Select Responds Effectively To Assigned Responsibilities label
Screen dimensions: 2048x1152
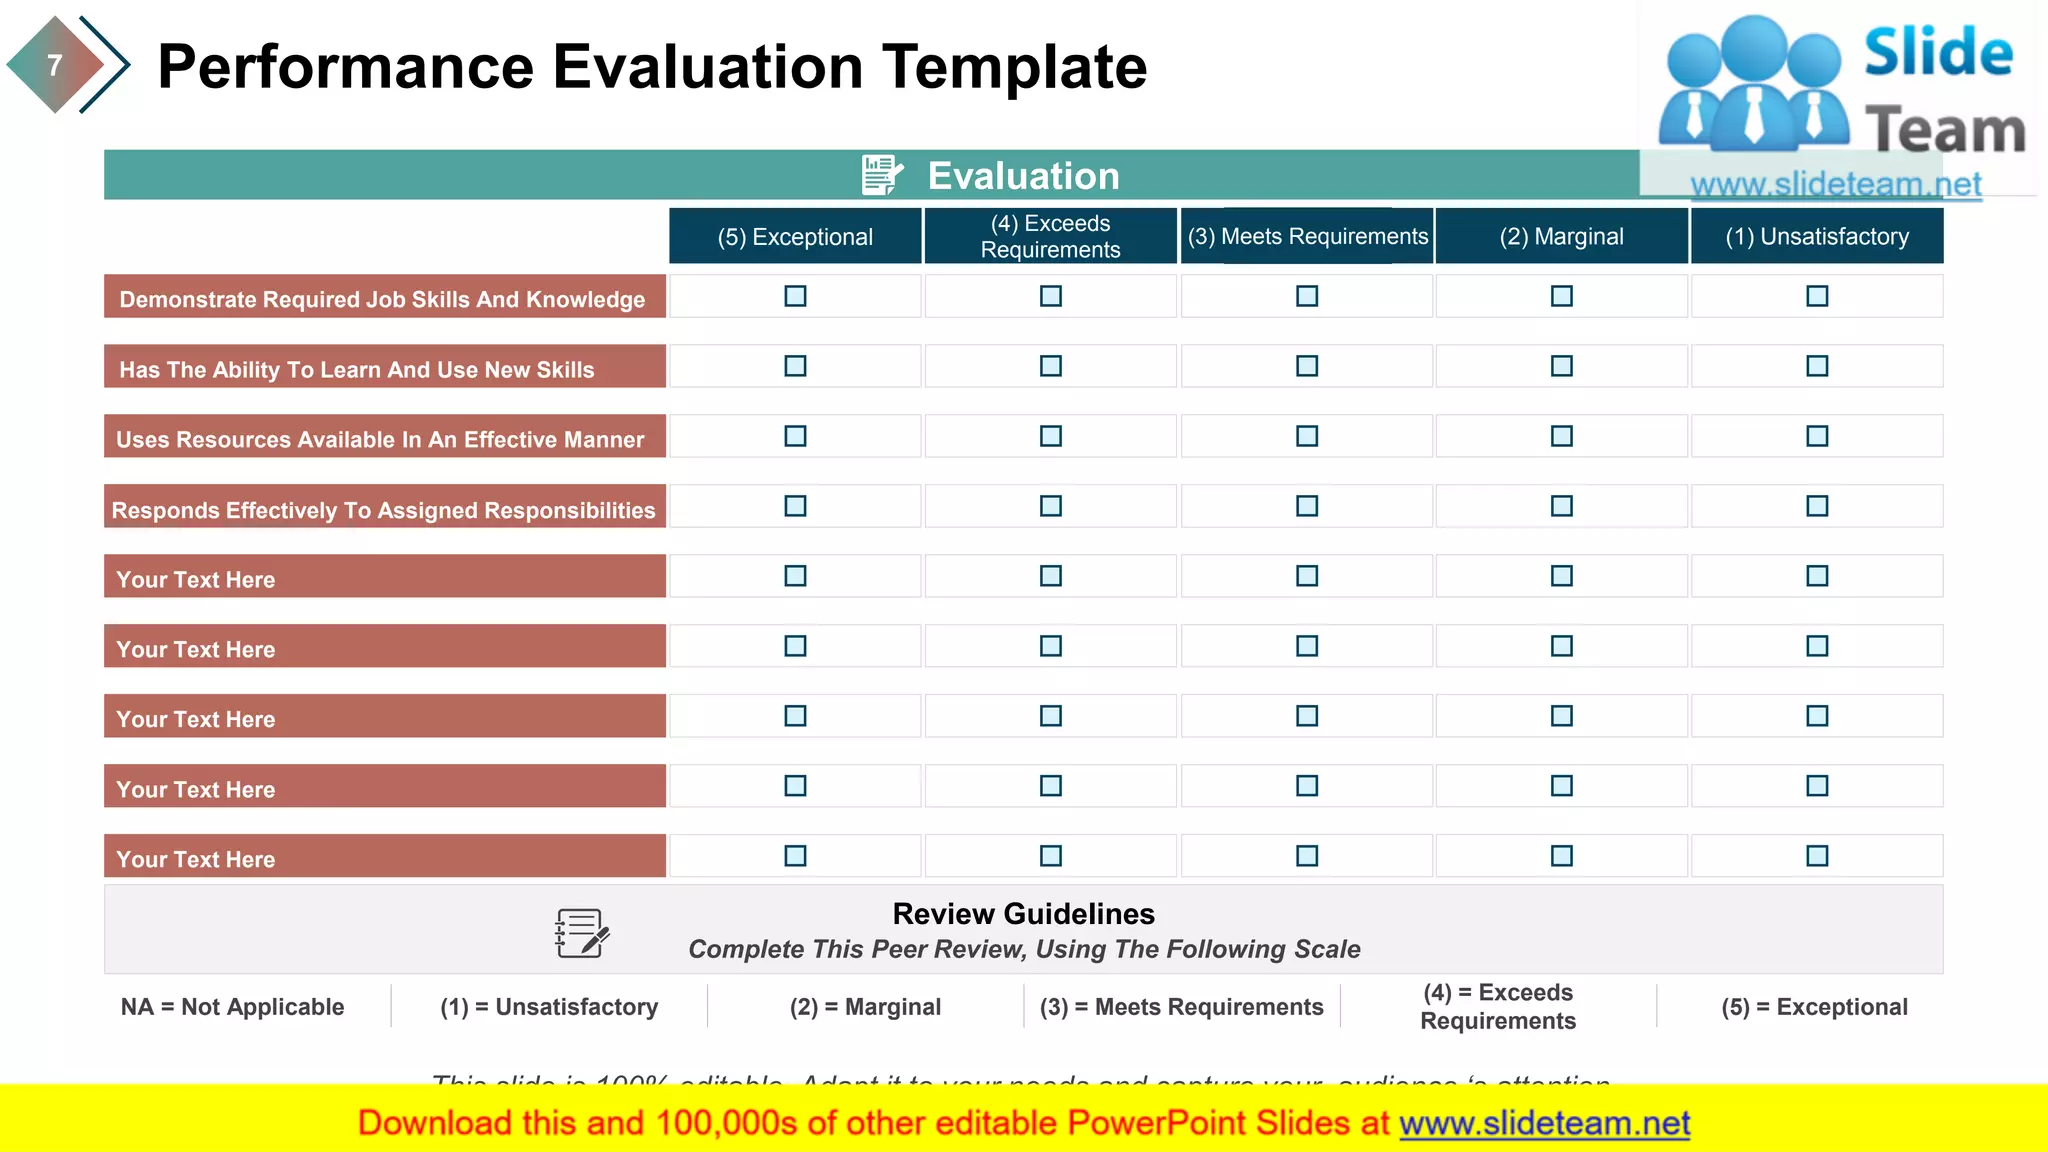click(x=384, y=507)
